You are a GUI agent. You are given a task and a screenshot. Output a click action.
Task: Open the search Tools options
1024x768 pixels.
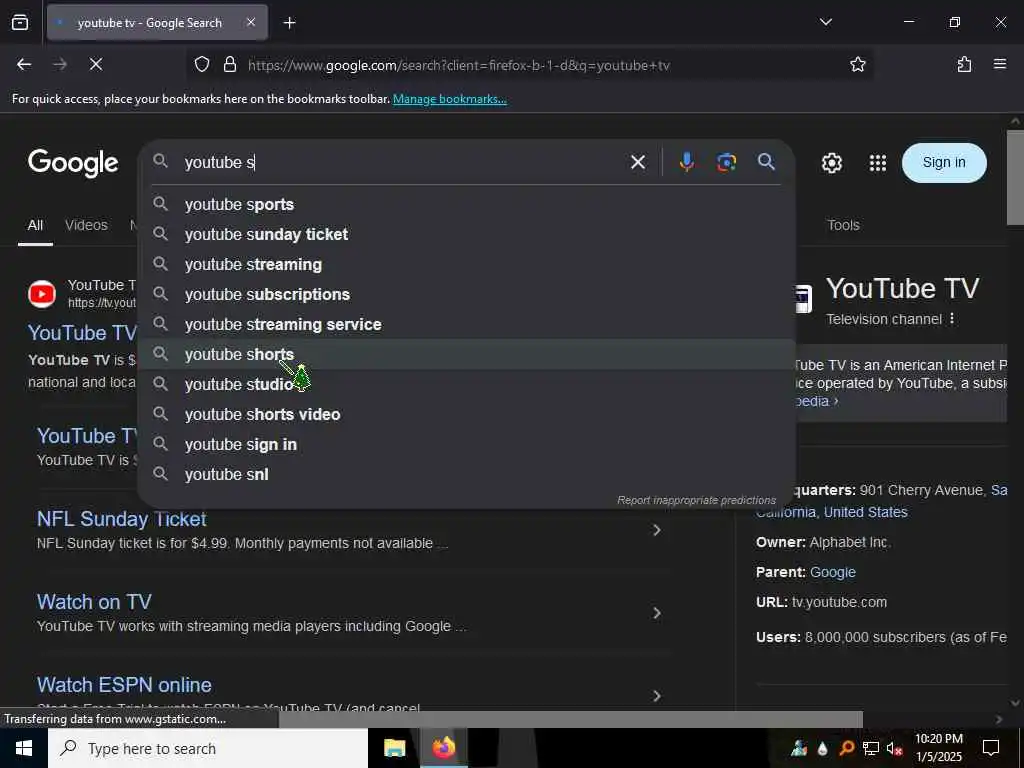[843, 225]
